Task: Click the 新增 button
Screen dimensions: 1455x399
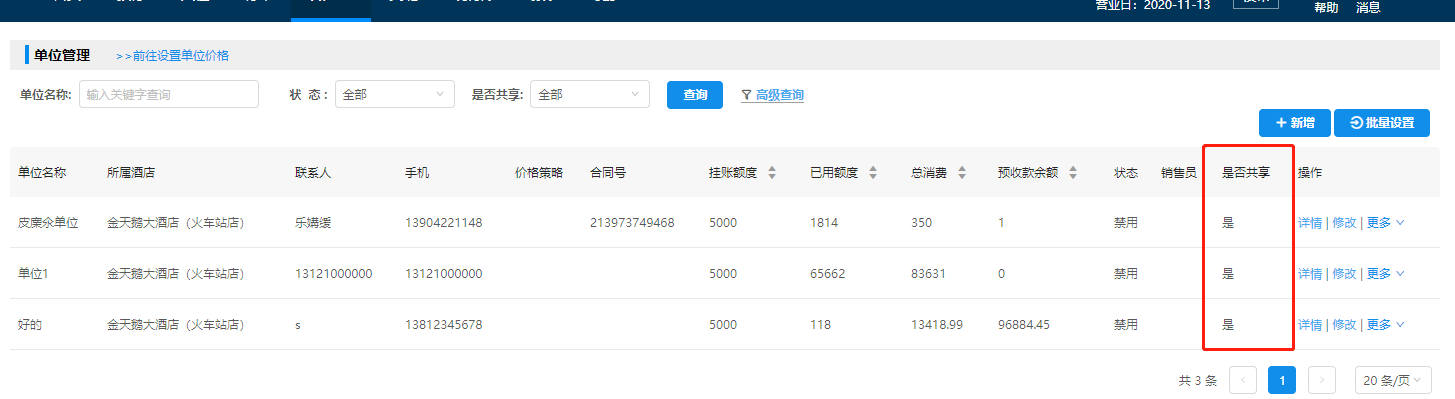Action: (1294, 123)
